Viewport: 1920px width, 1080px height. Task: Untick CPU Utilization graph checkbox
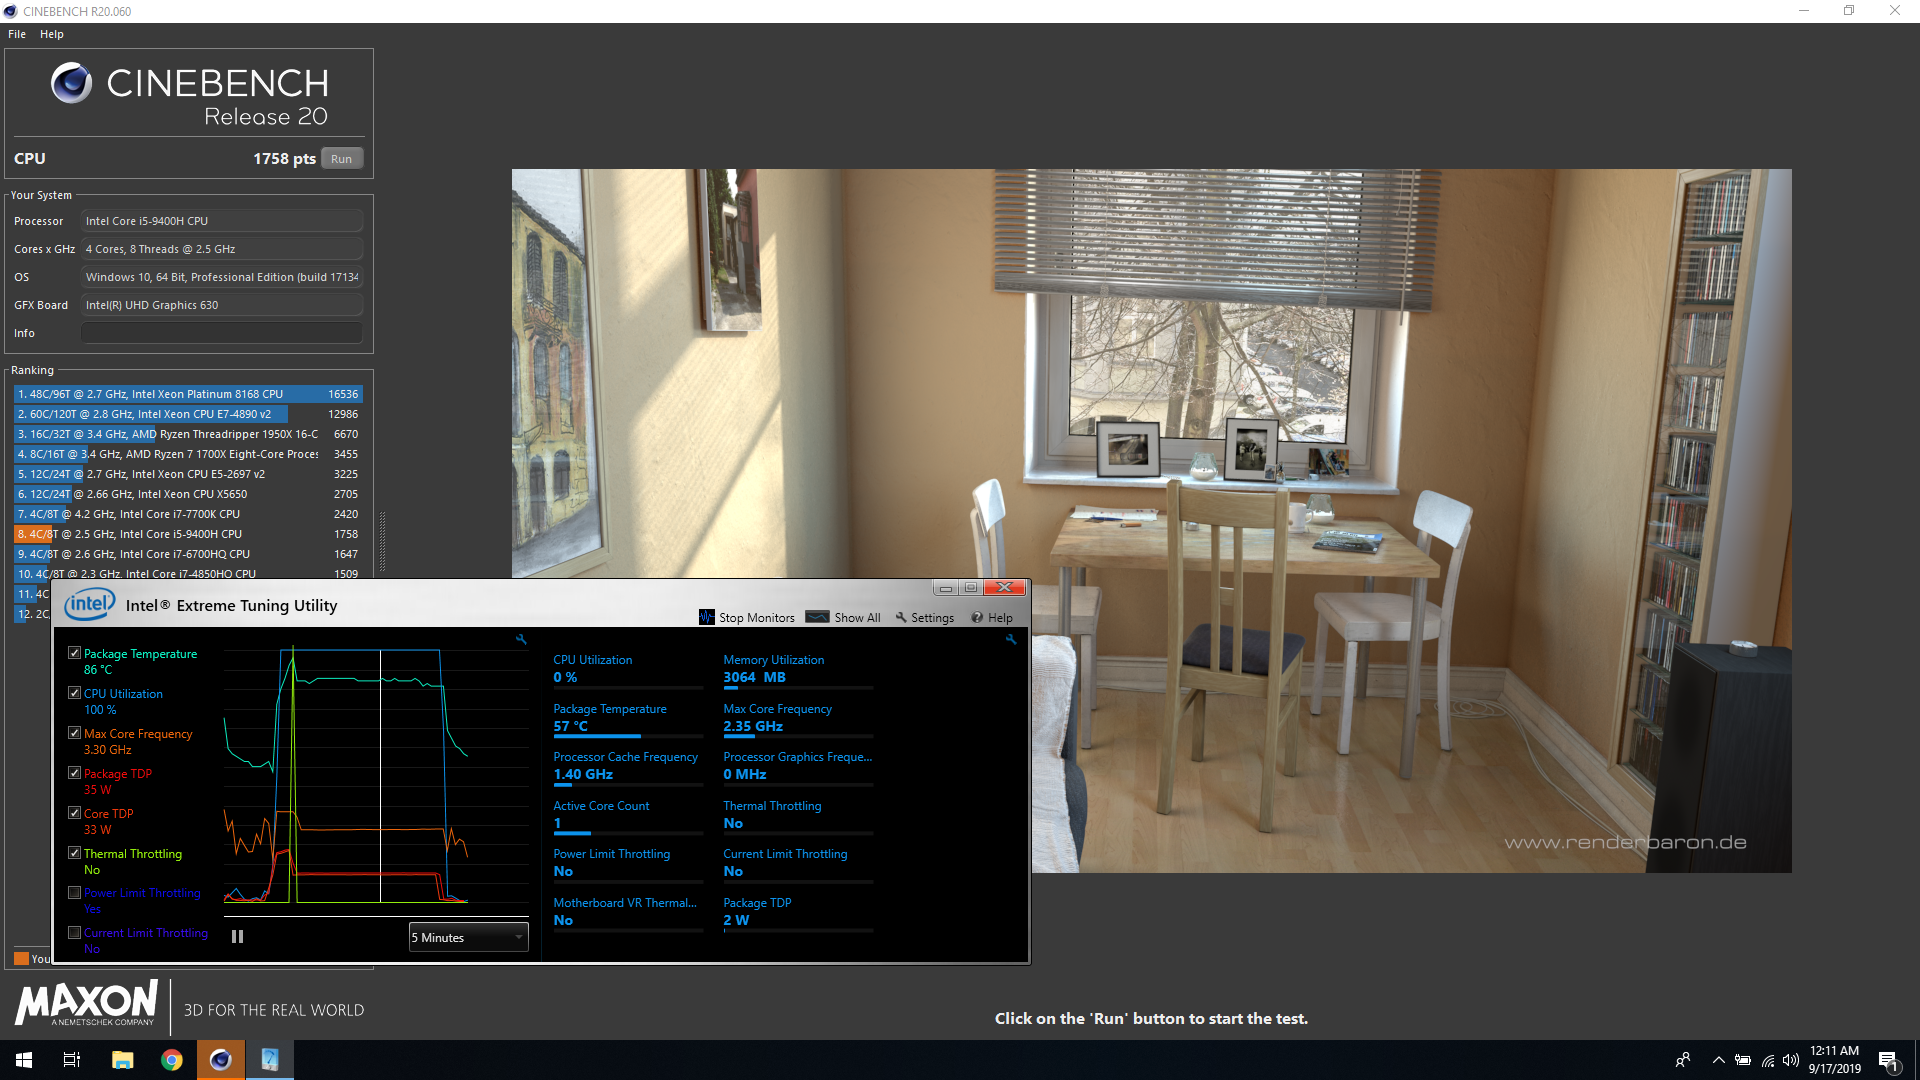click(x=74, y=693)
